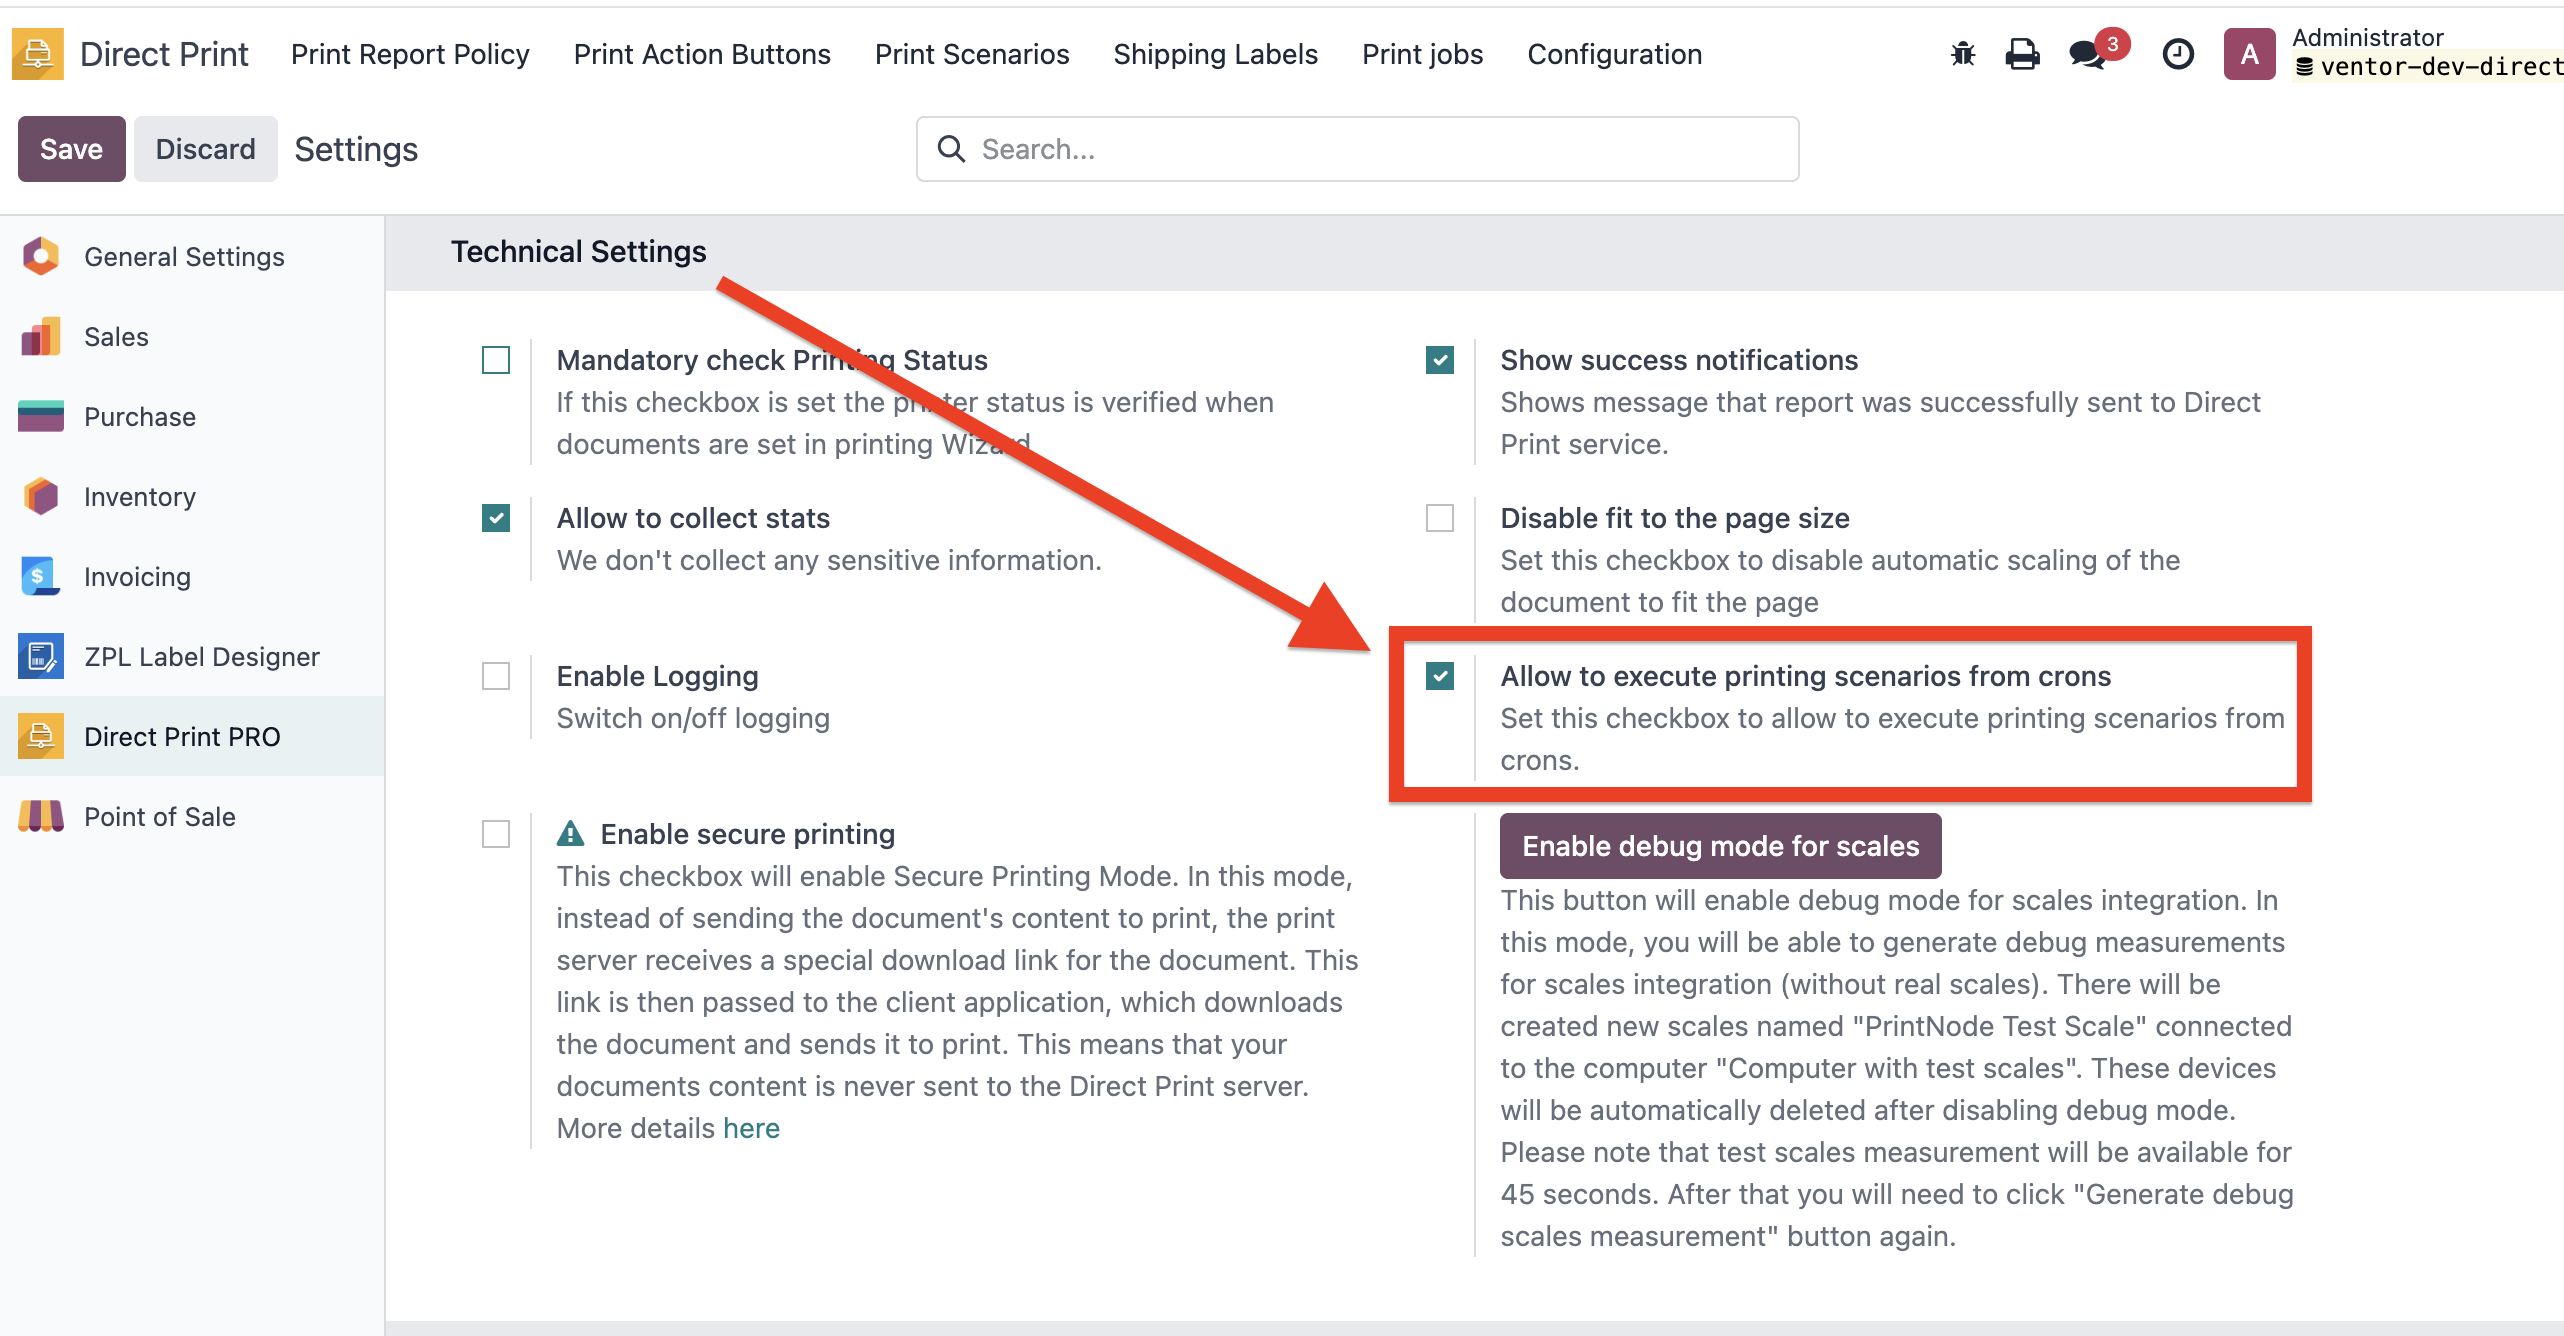
Task: Uncheck Allow to collect stats
Action: [496, 518]
